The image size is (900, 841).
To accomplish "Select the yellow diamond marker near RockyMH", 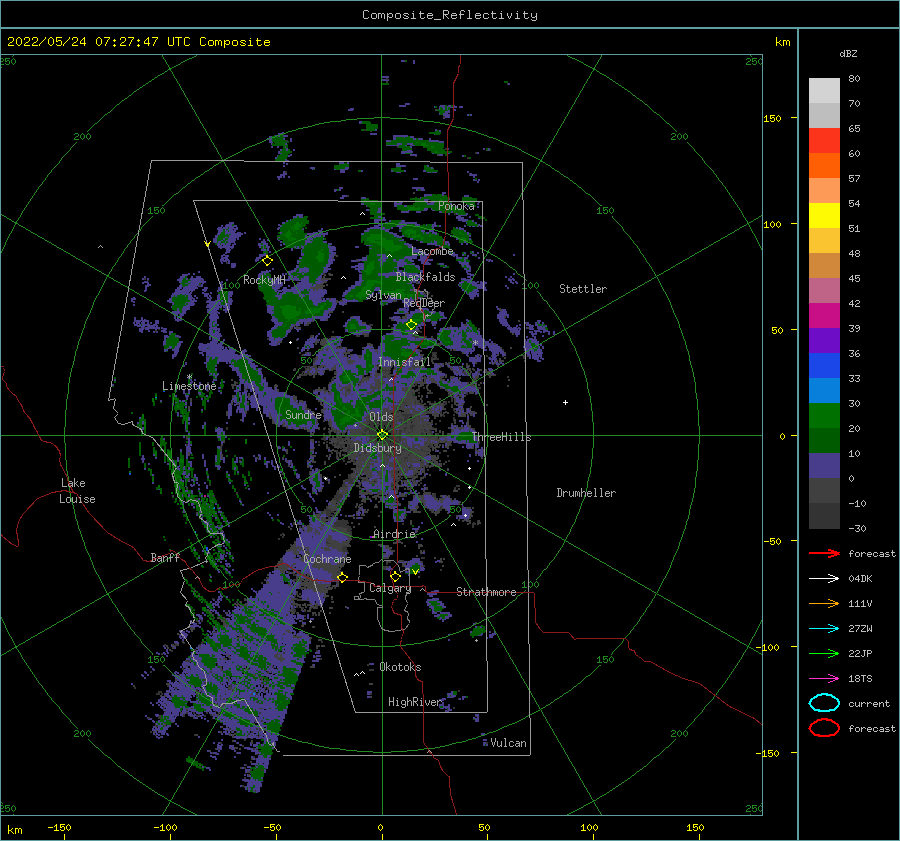I will tap(267, 261).
